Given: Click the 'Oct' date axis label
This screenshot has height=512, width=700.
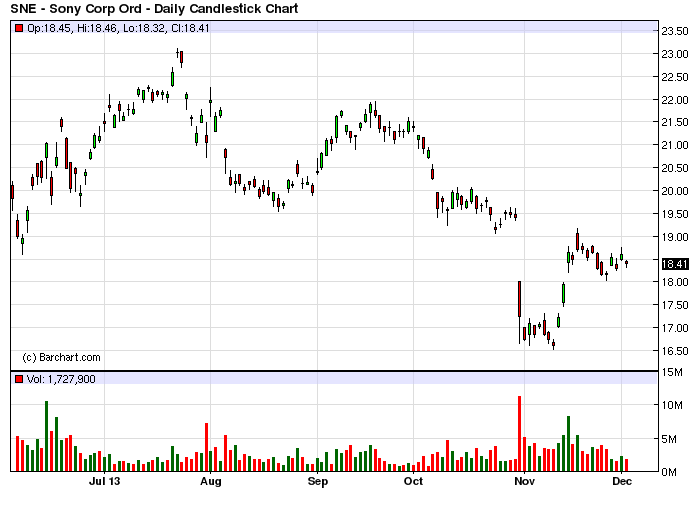Looking at the screenshot, I should pyautogui.click(x=413, y=481).
